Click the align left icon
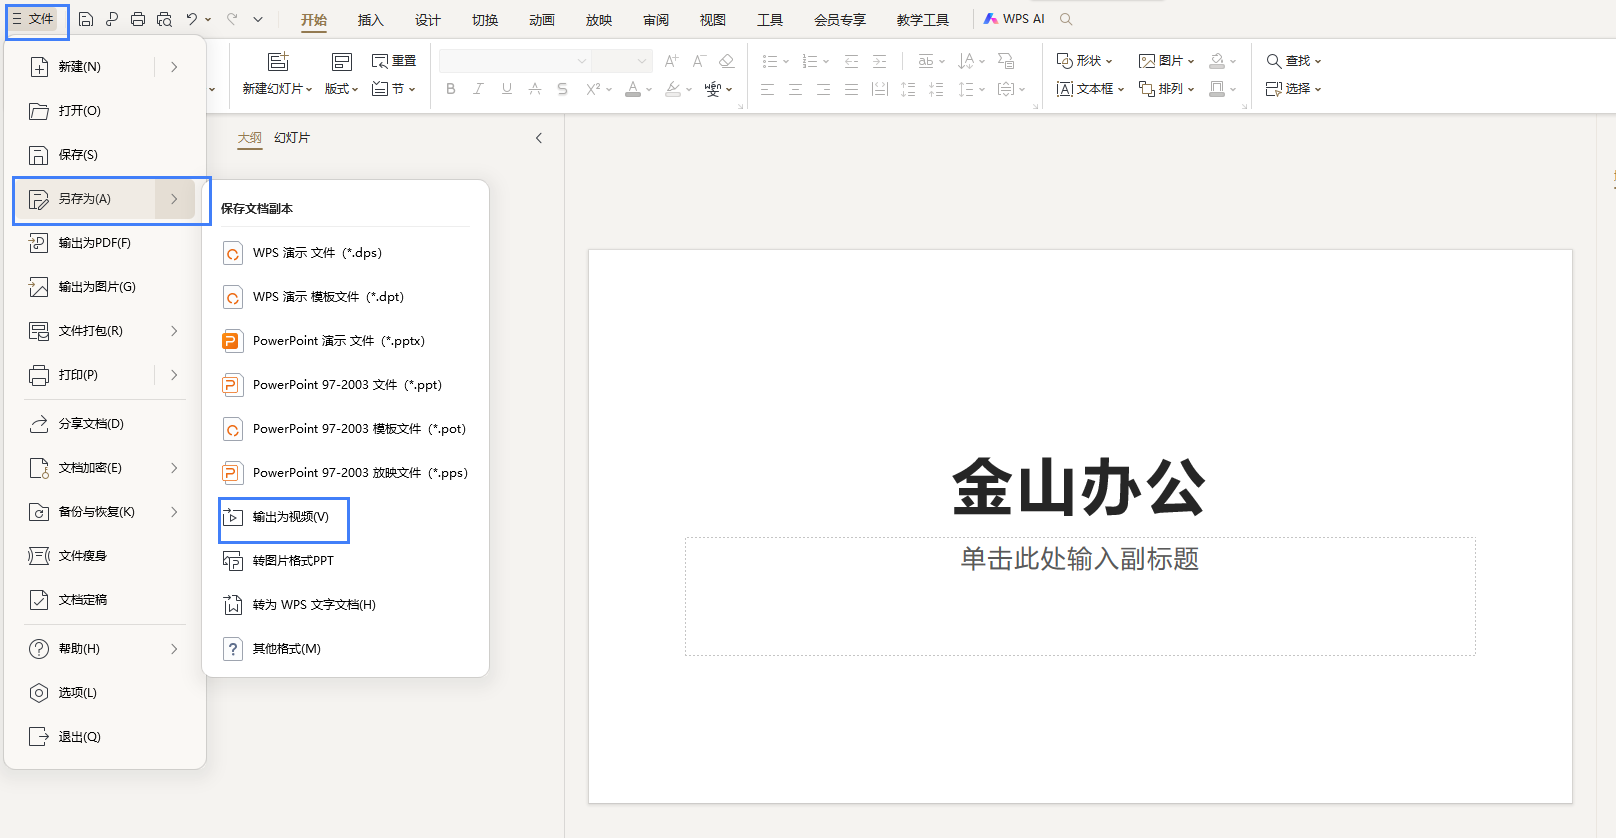 (x=767, y=89)
